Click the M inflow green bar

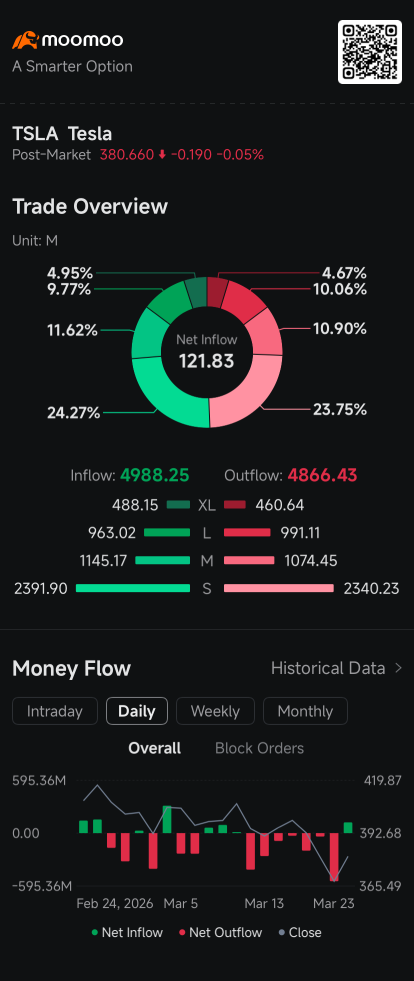point(163,561)
